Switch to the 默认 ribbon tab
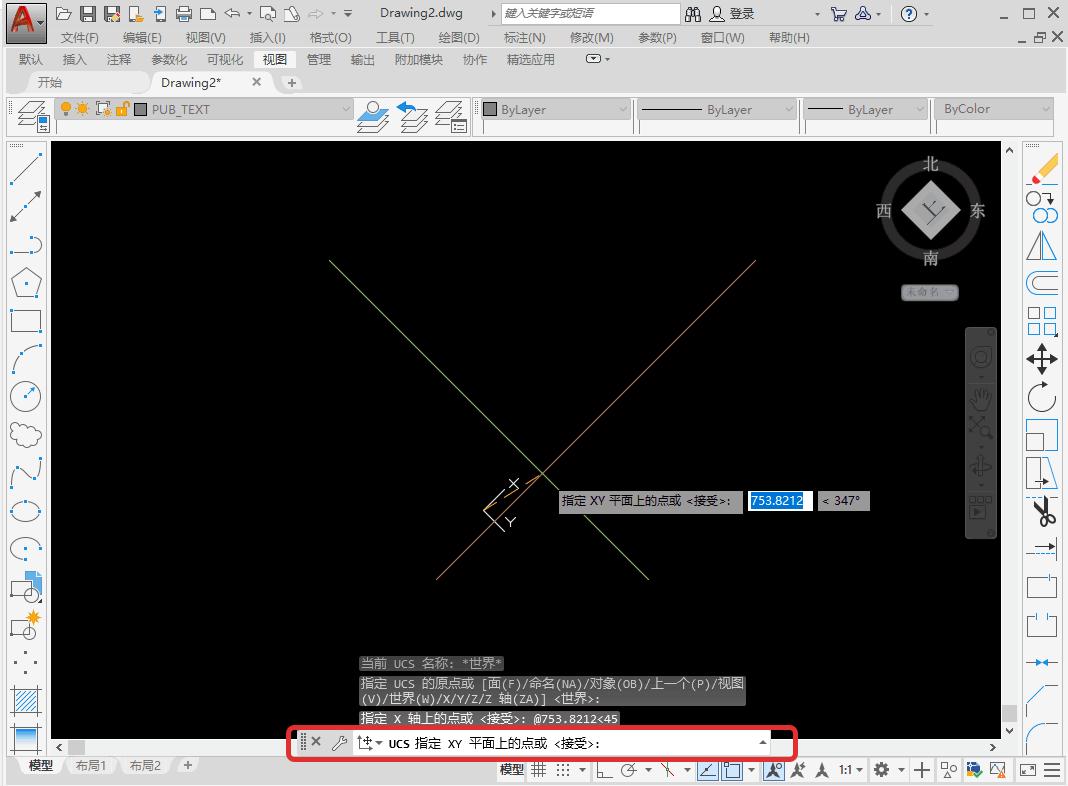1068x786 pixels. coord(31,59)
